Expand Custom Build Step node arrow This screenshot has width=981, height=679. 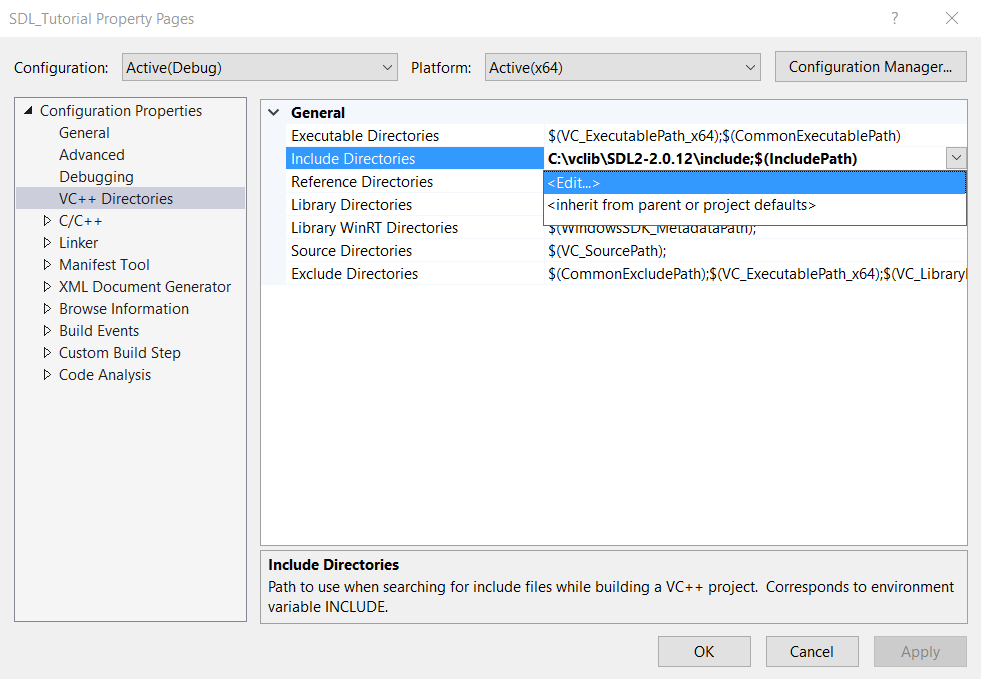coord(47,353)
